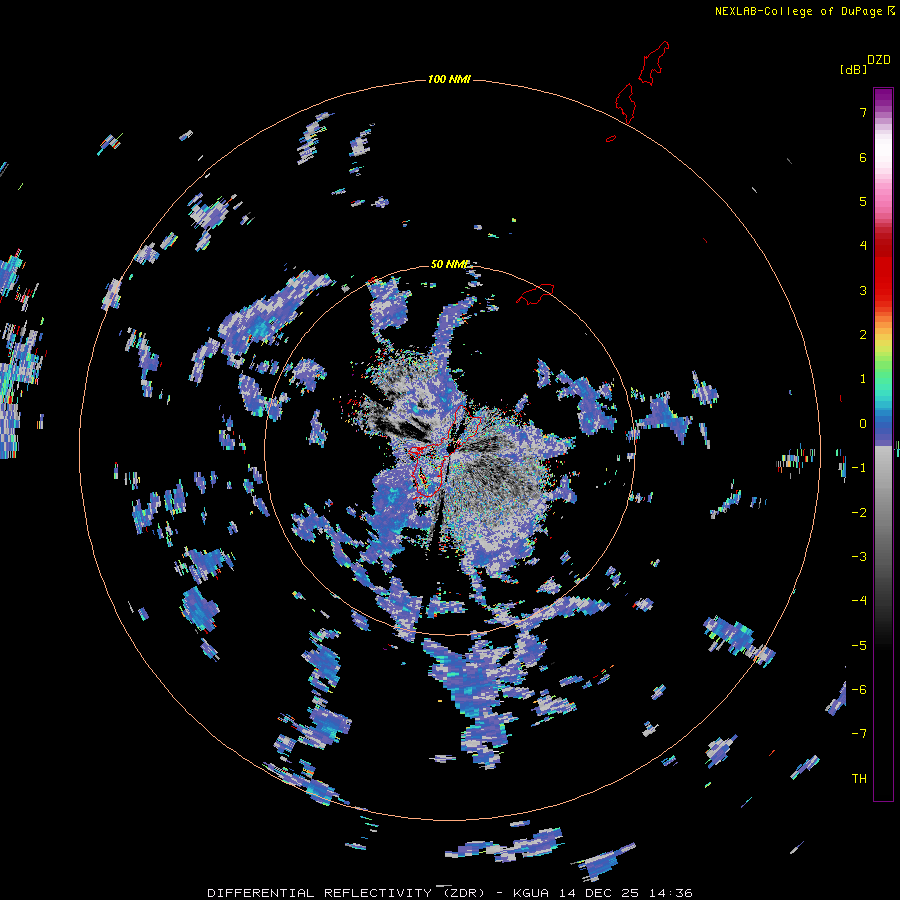The image size is (900, 900).
Task: Click the NEXLAB-College of DuPage watermark text
Action: coord(805,11)
